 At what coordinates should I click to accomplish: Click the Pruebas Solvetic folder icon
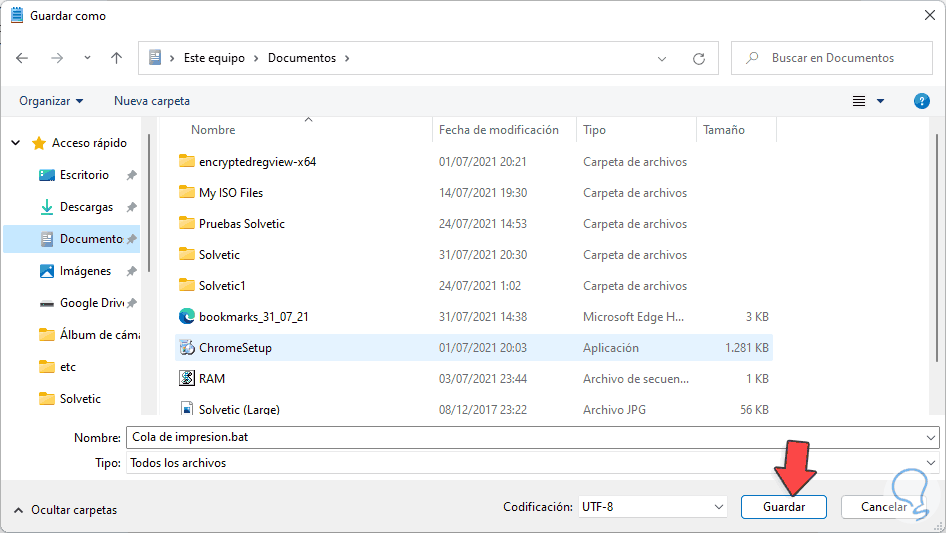[186, 224]
